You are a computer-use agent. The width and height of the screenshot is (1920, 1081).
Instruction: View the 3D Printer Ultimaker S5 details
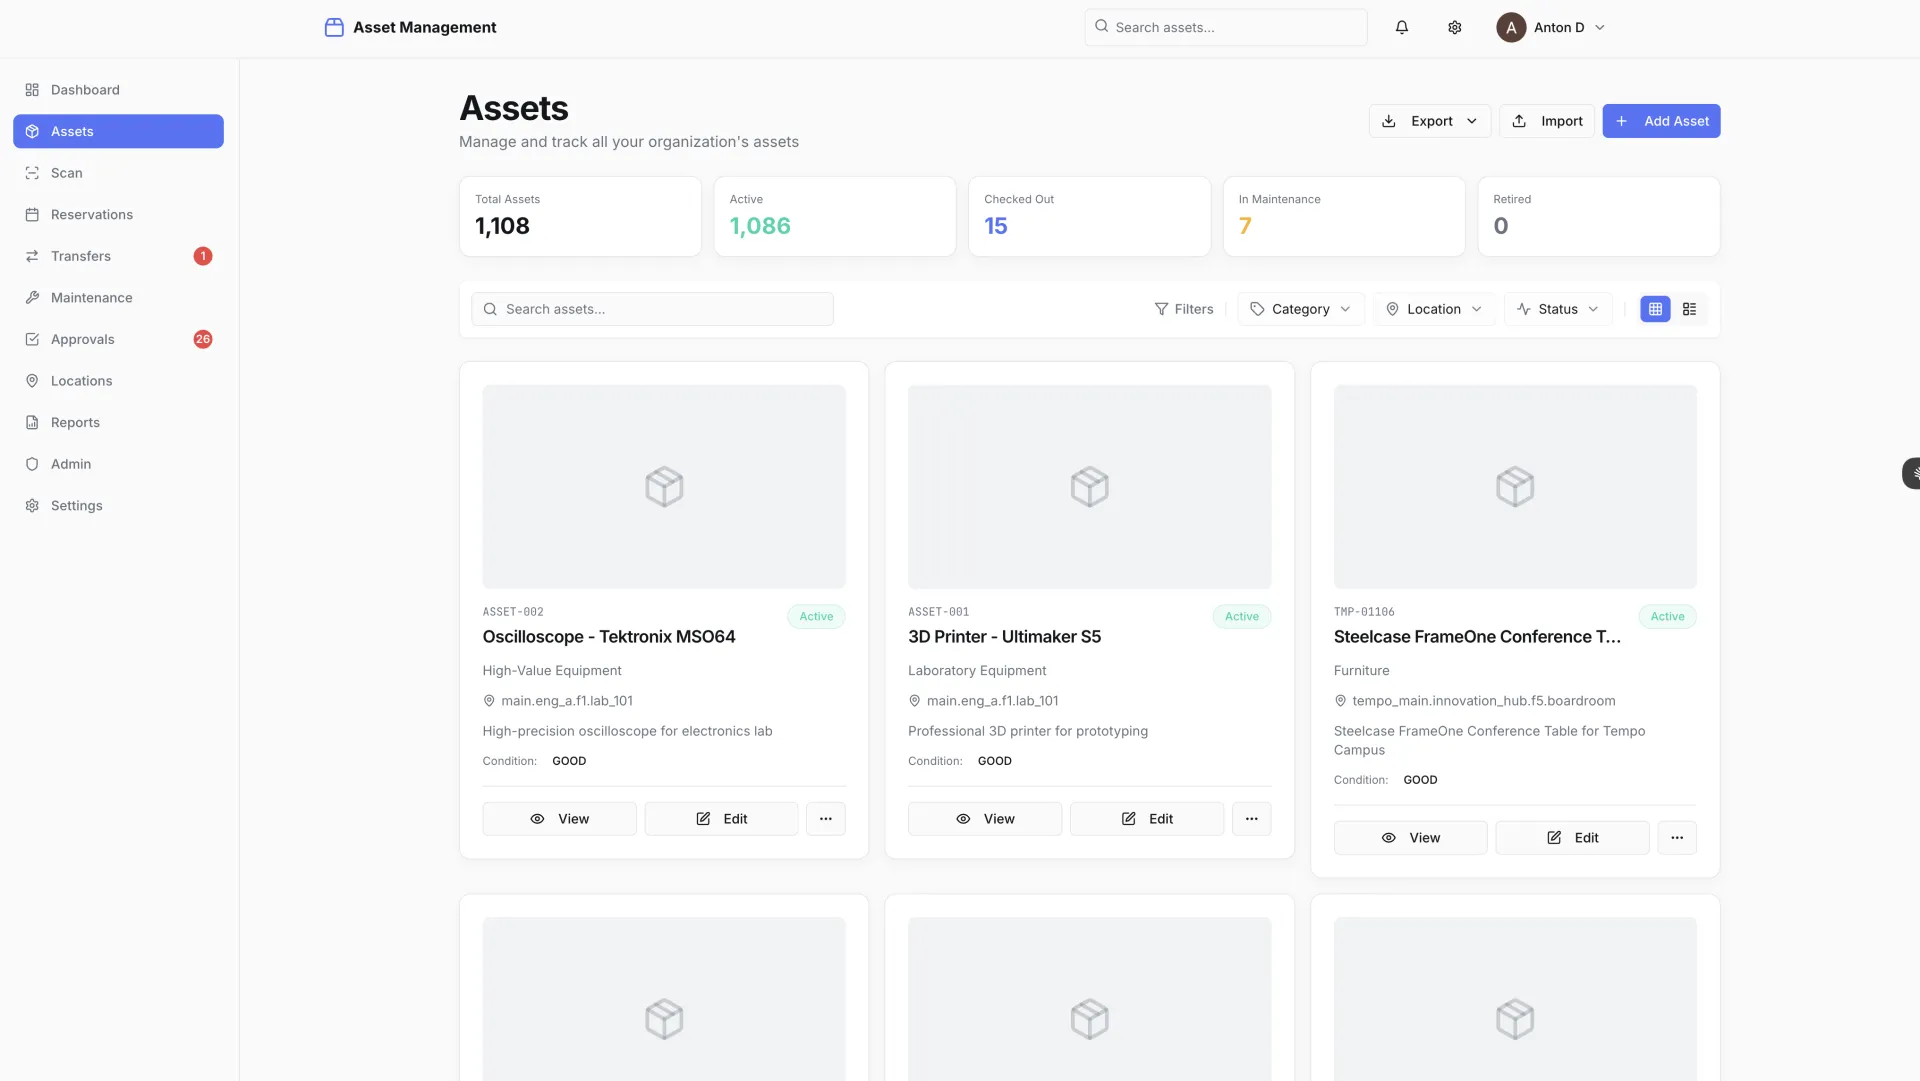[984, 818]
